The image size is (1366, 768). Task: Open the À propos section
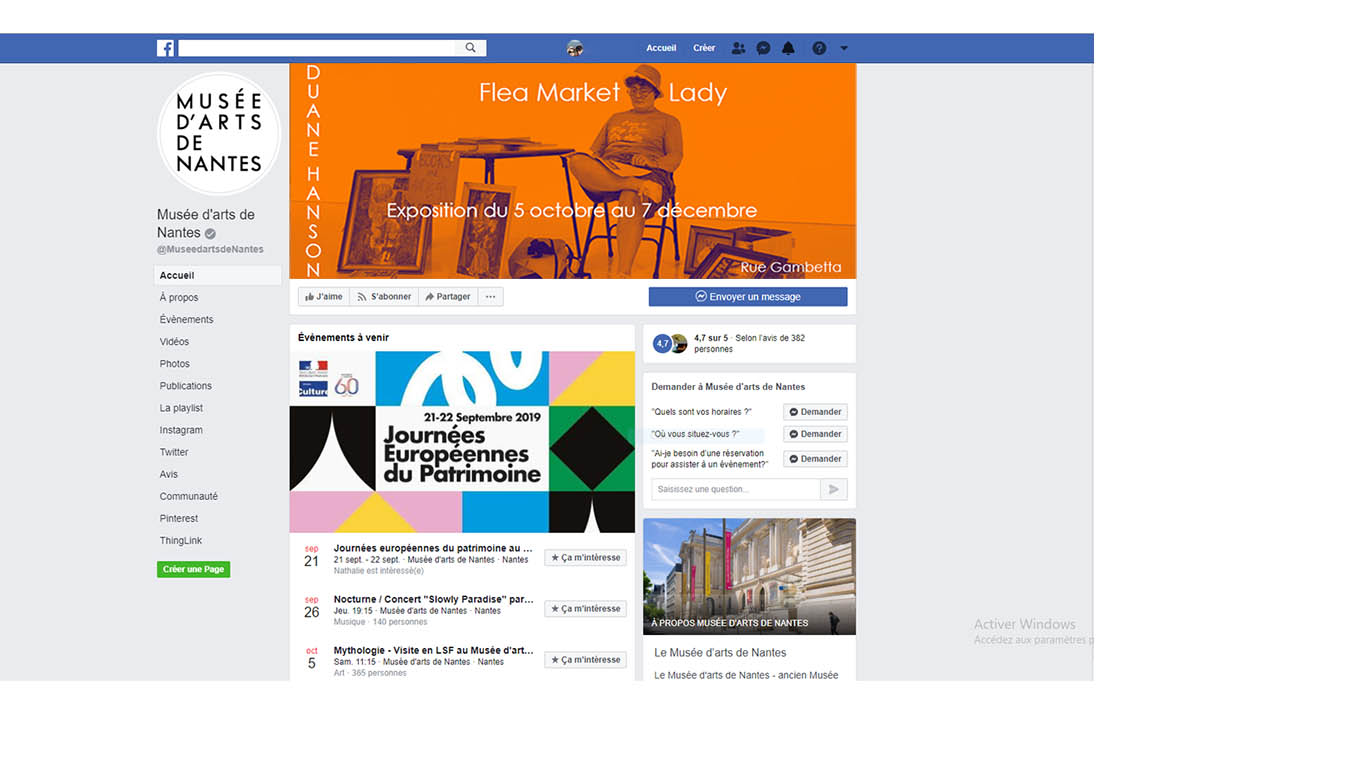(x=179, y=297)
